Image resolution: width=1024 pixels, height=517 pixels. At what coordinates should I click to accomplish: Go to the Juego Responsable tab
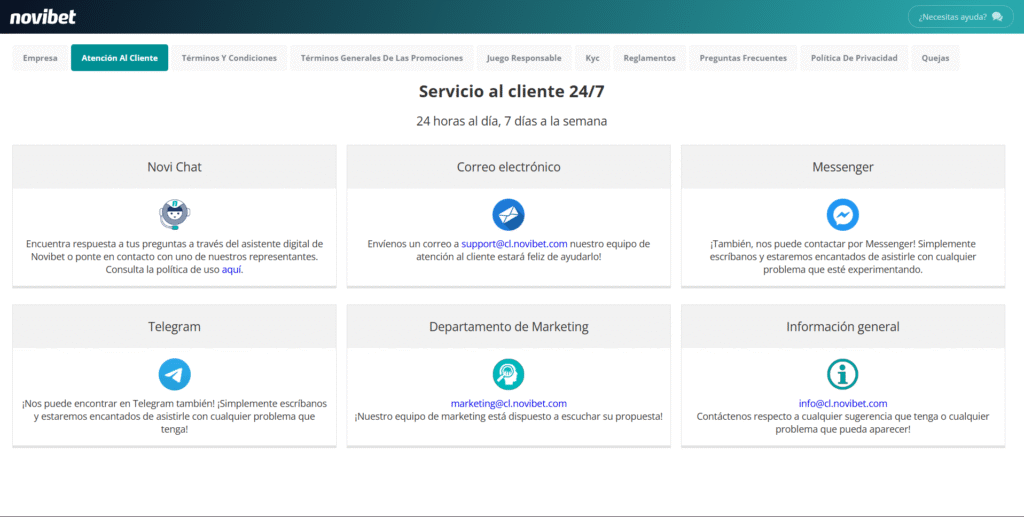(x=524, y=58)
